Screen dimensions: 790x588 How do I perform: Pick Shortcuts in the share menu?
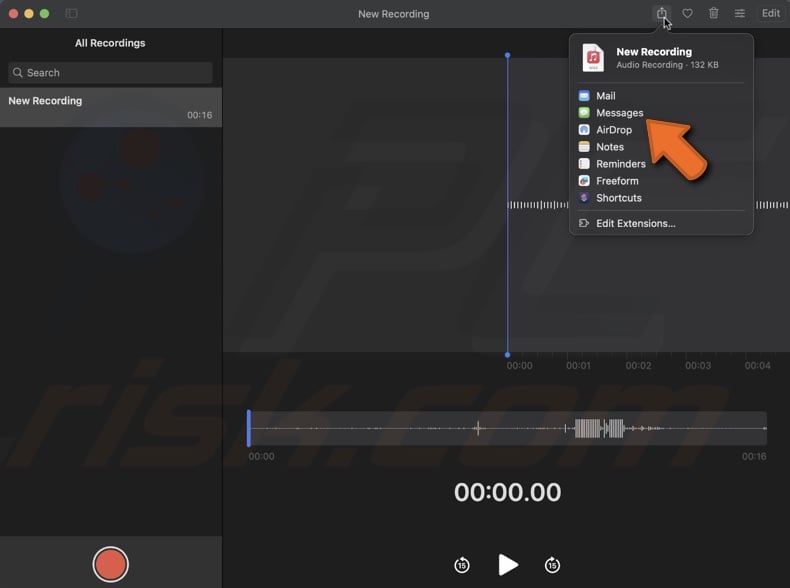(x=618, y=198)
